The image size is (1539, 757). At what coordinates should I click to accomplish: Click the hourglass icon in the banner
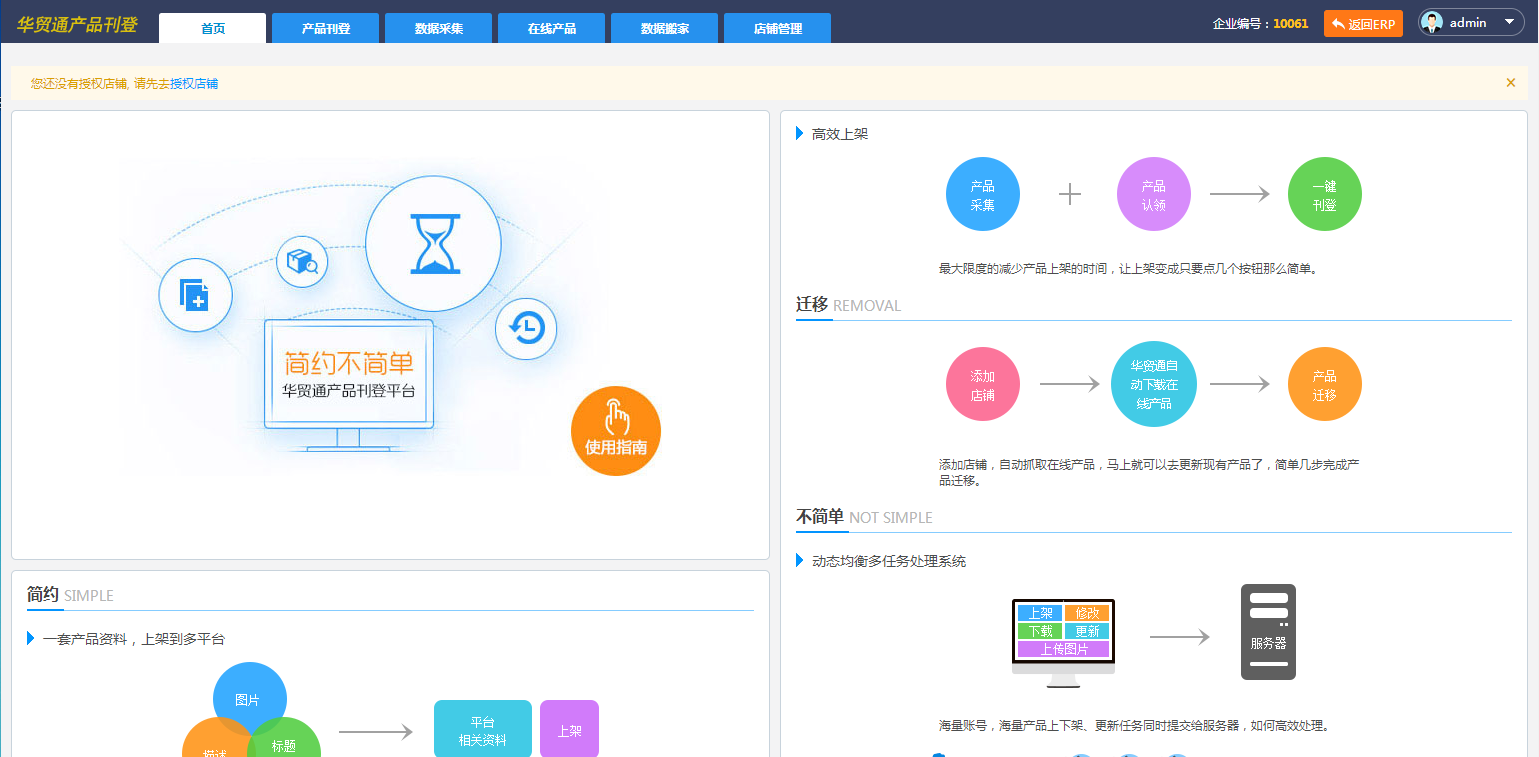(433, 243)
